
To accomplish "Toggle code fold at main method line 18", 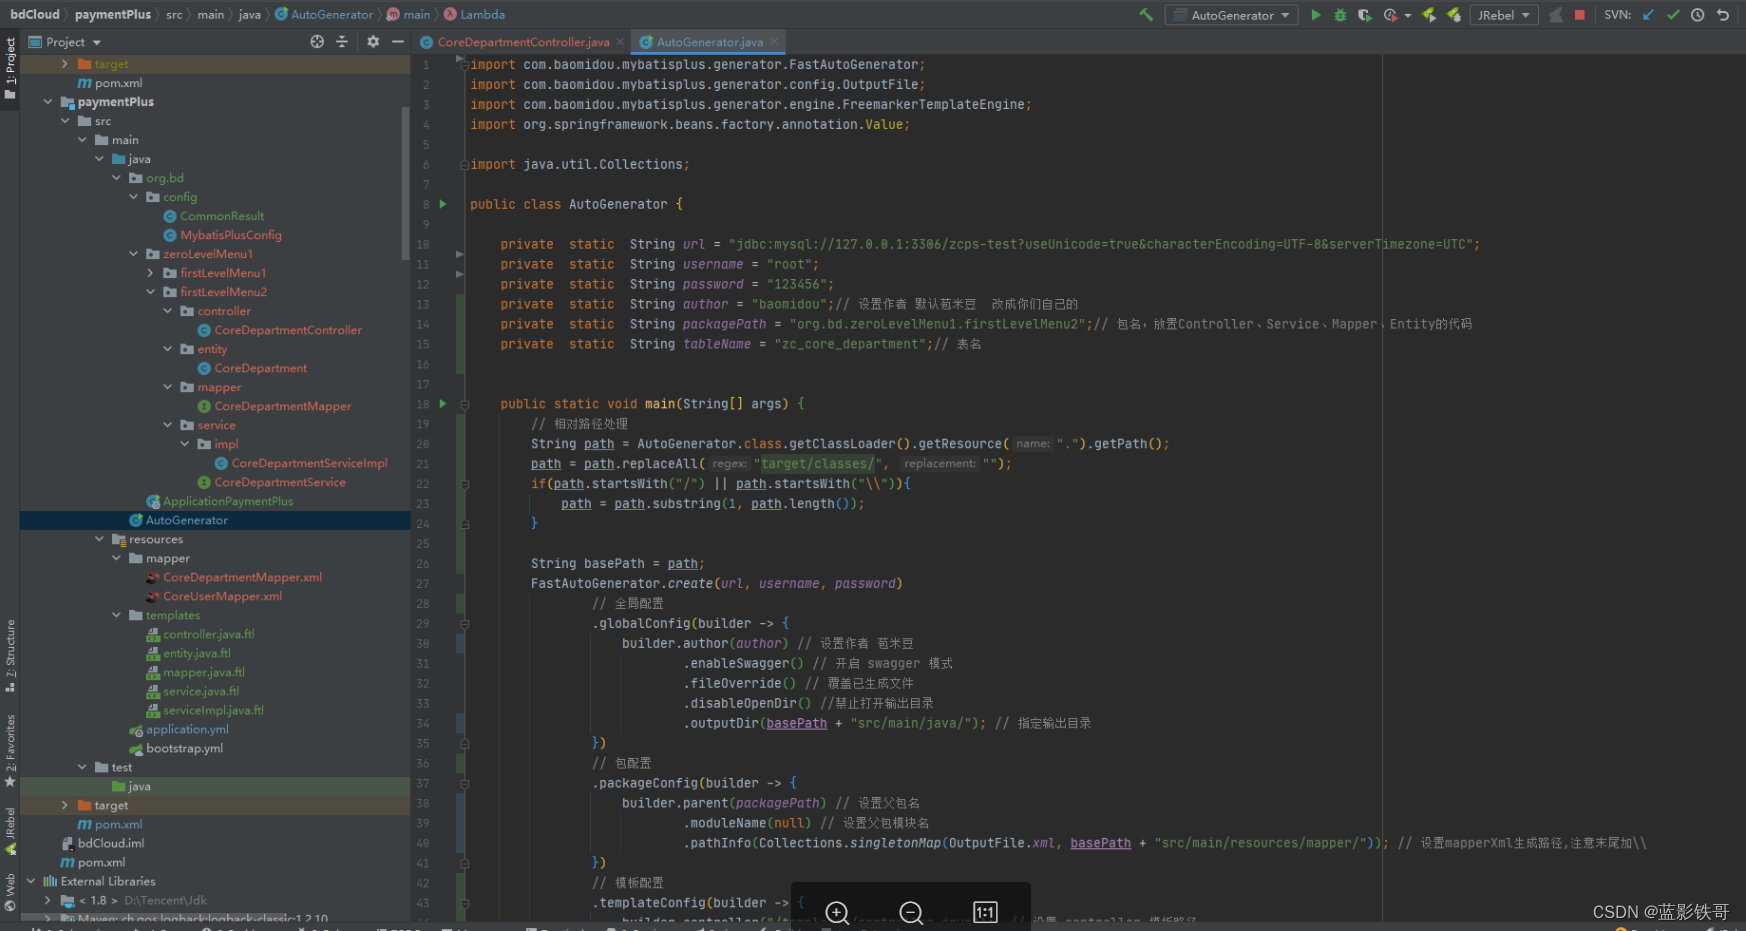I will [465, 404].
